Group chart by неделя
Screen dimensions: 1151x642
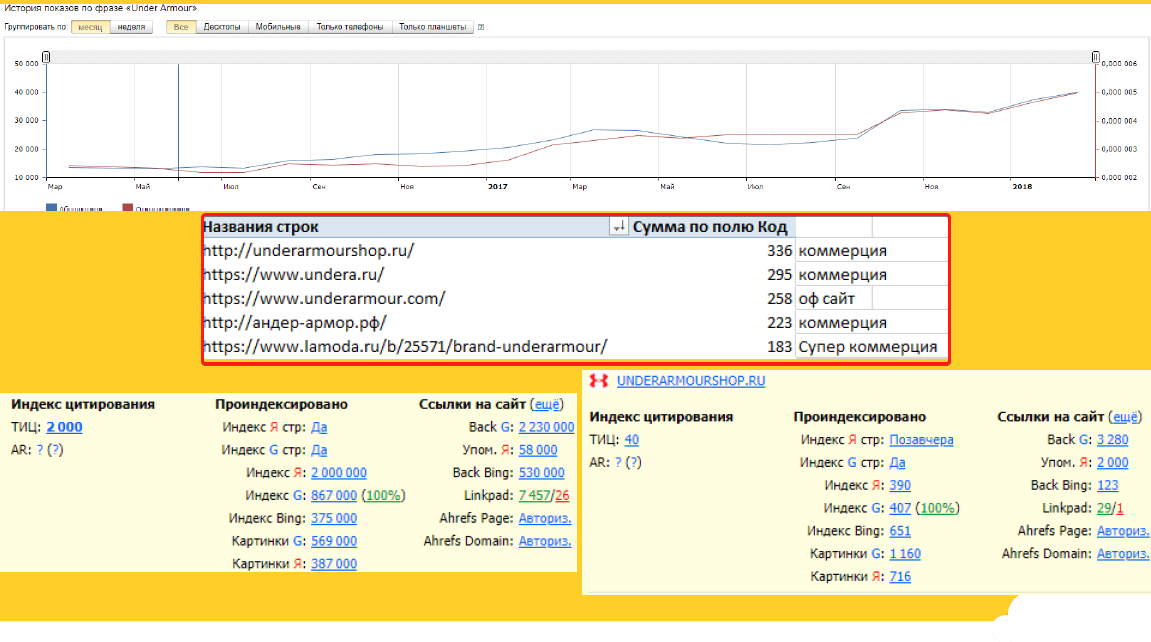pyautogui.click(x=131, y=27)
